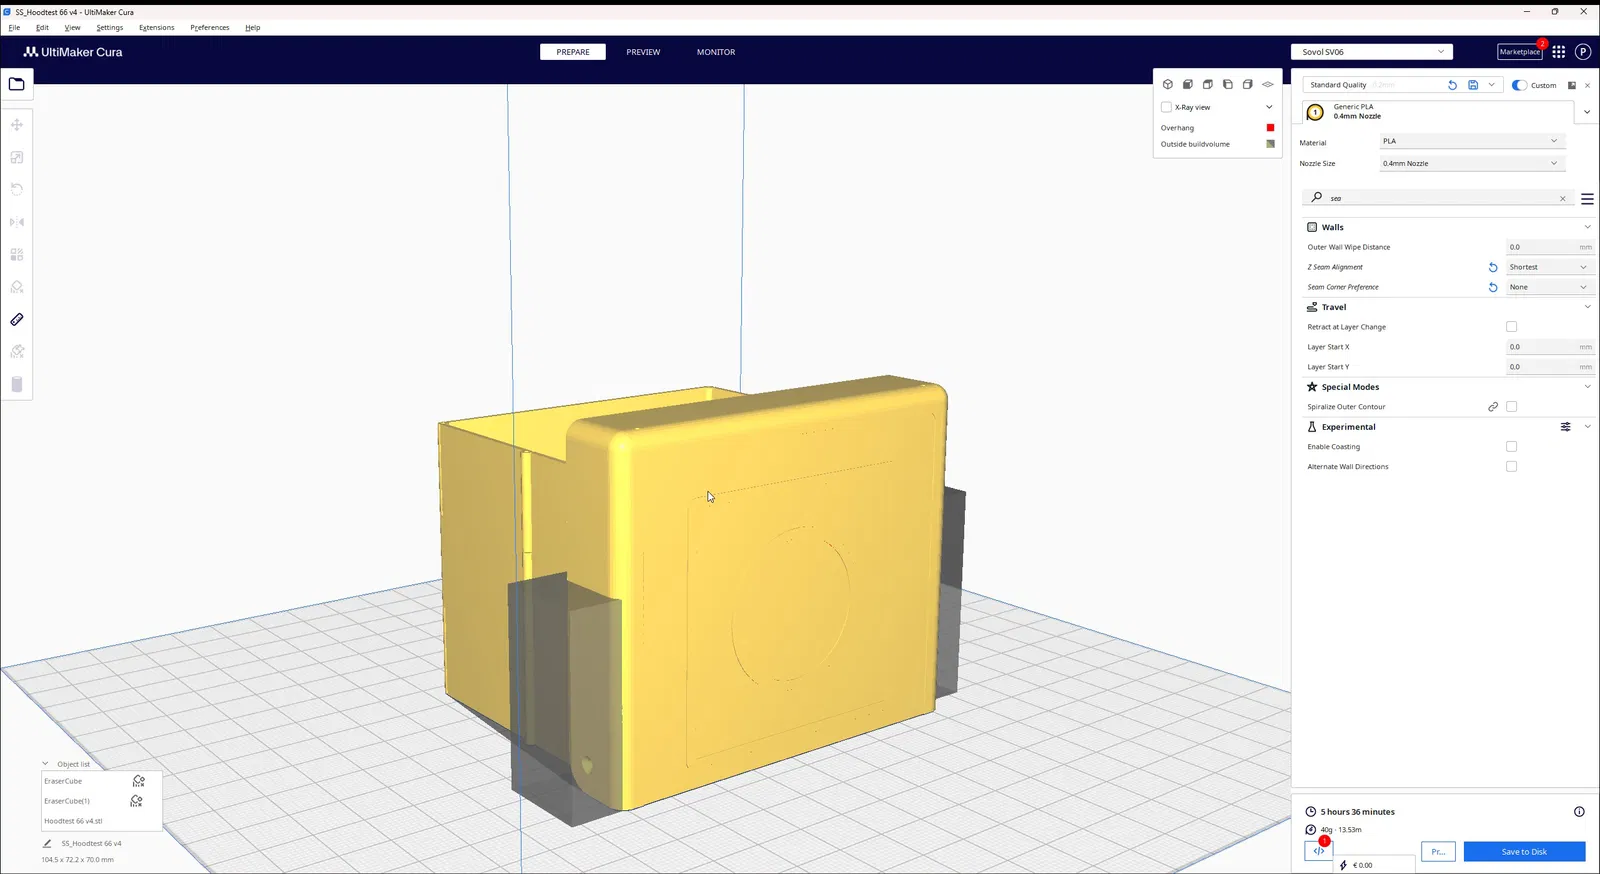Open the View menu
This screenshot has width=1600, height=874.
click(73, 28)
